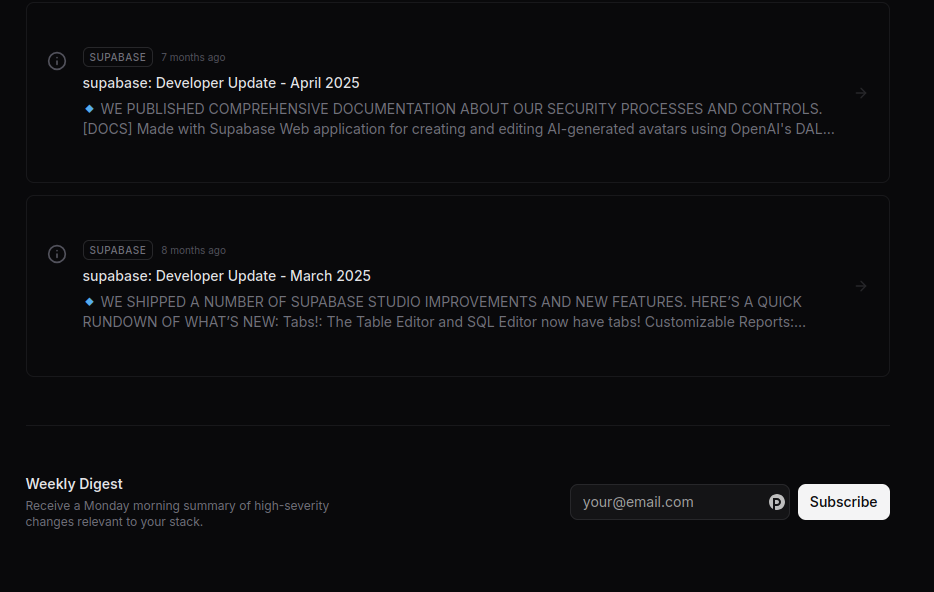Click the 'WE PUBLISHED COMPREHENSIVE DOCUMENTATION' summary line

[x=461, y=109]
